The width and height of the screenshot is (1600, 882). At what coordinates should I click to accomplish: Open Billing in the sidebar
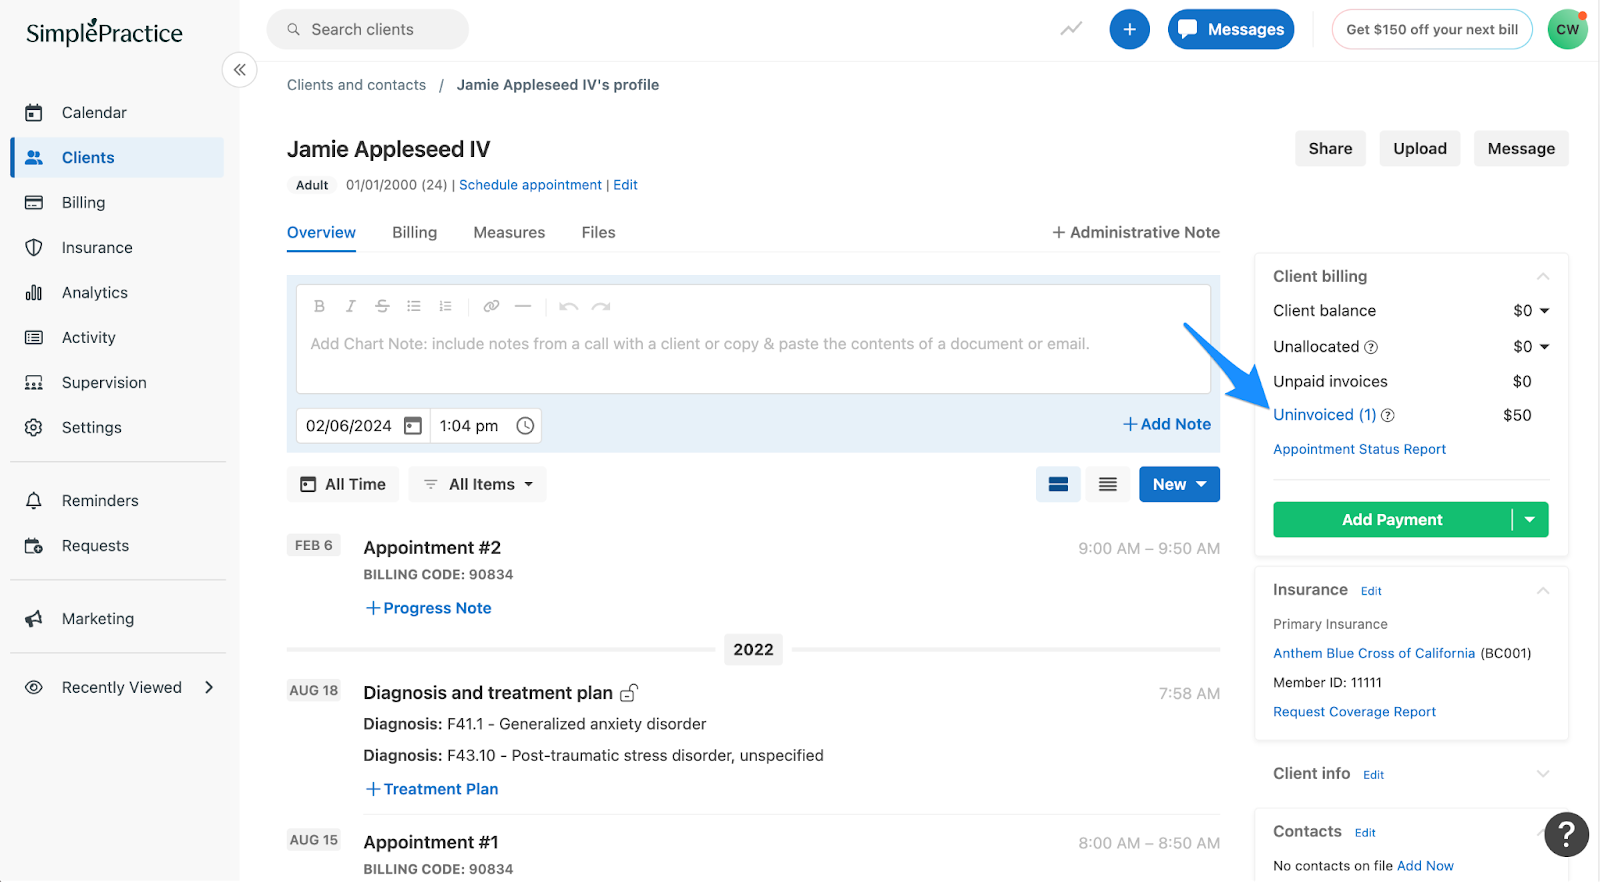point(118,203)
